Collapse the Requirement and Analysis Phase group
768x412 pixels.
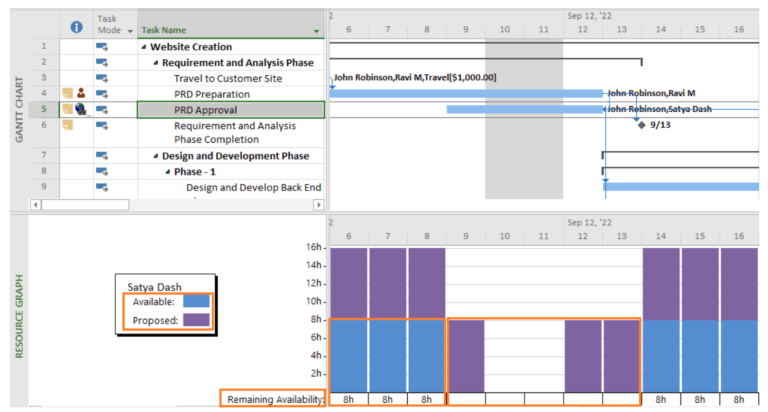pos(156,63)
